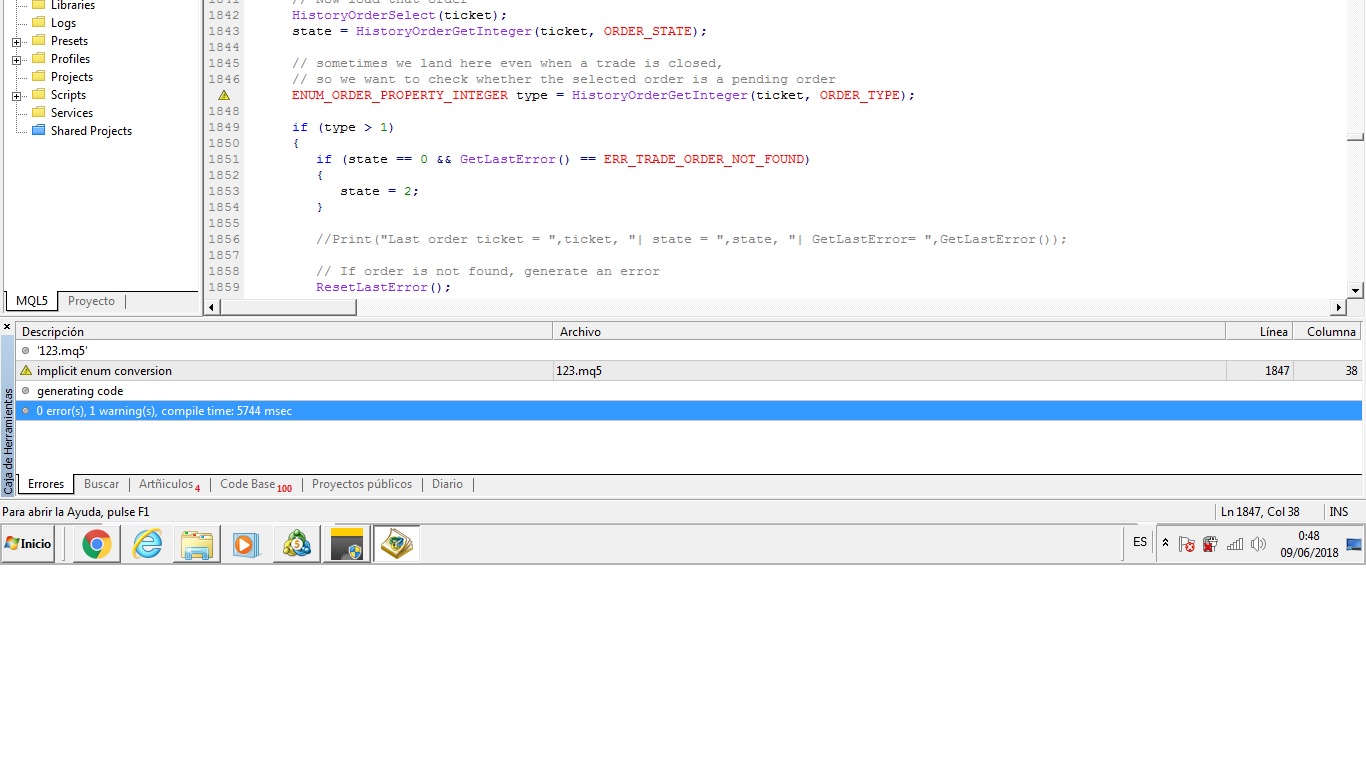1366x768 pixels.
Task: Open the Buscar tab
Action: point(101,484)
